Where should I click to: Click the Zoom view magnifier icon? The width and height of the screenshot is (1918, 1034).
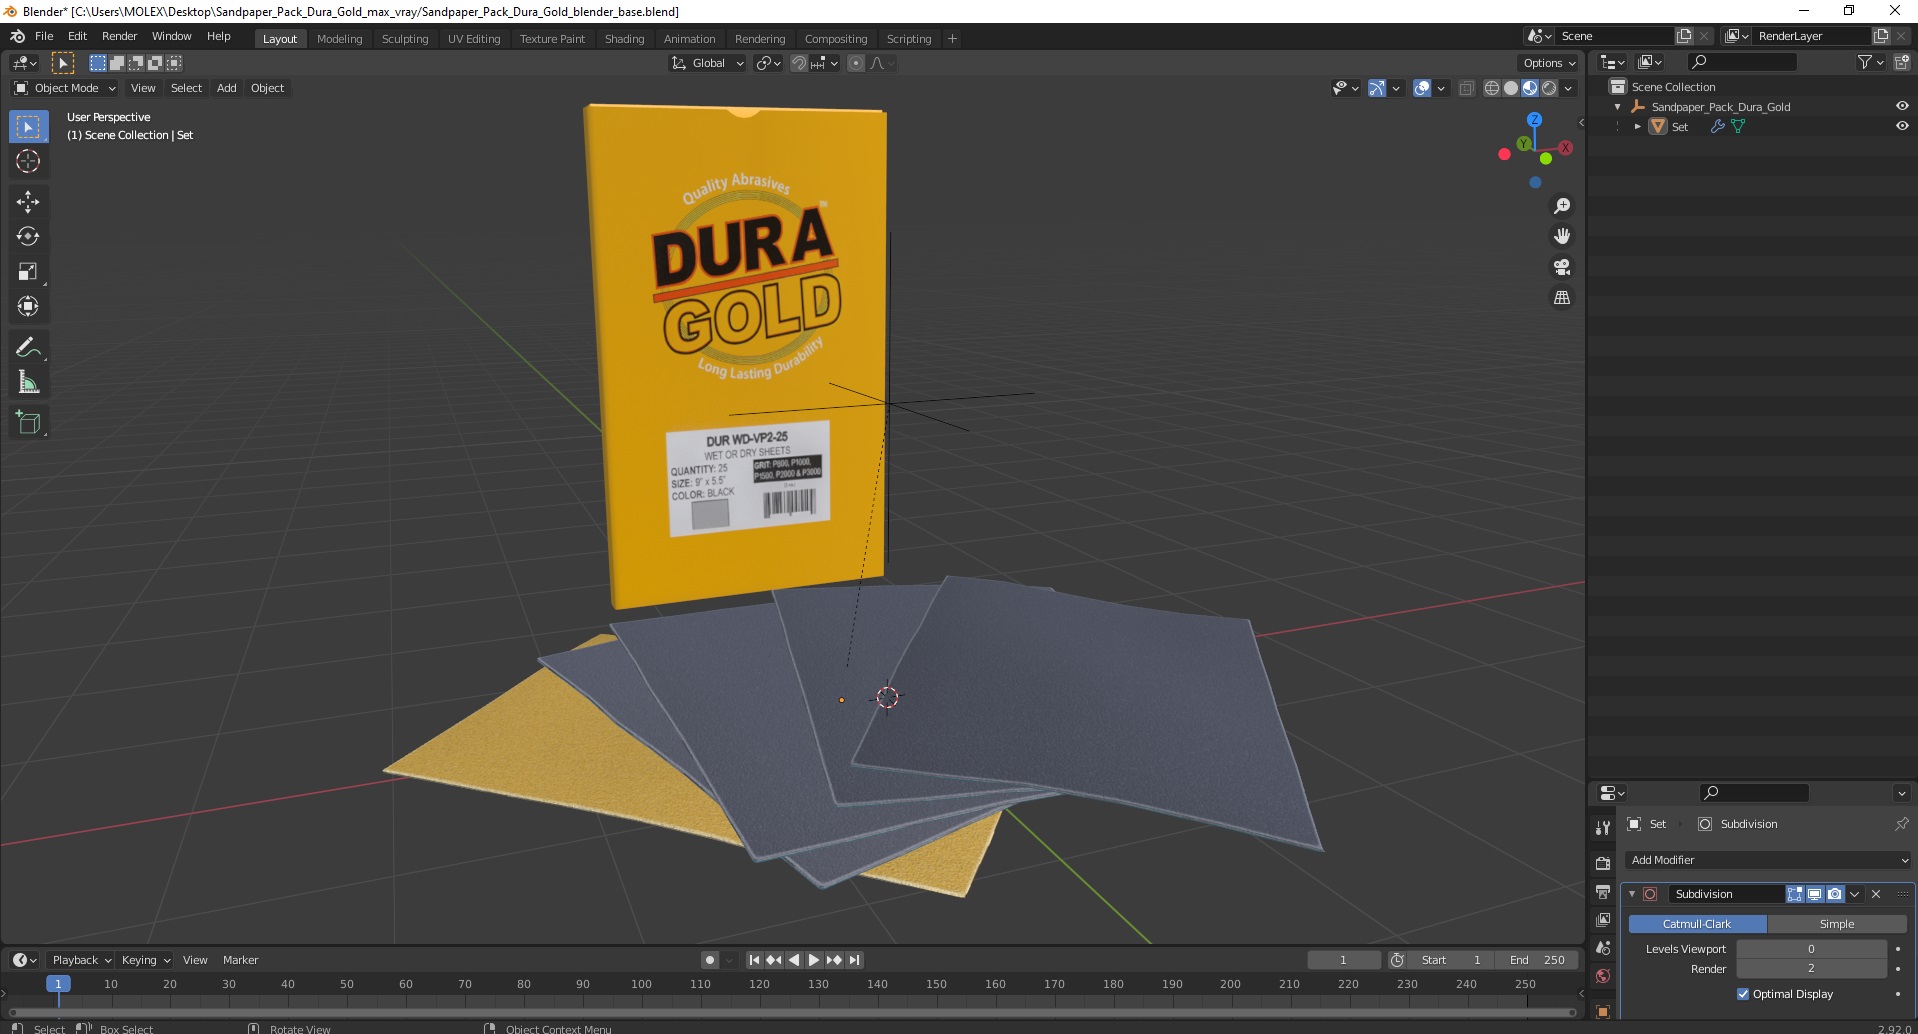(x=1562, y=206)
